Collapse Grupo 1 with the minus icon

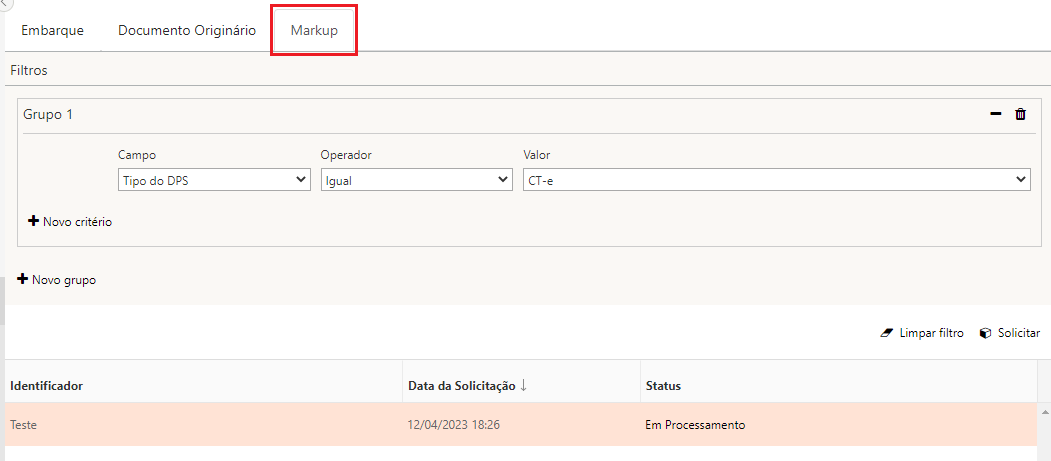(x=995, y=115)
